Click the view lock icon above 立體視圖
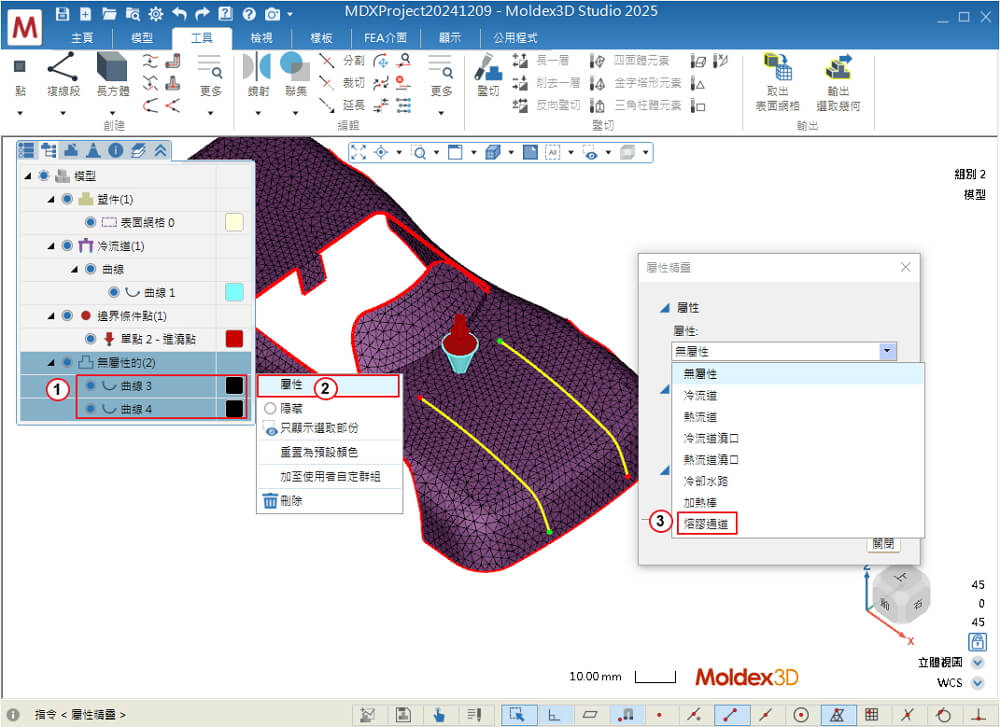The width and height of the screenshot is (1000, 727). click(977, 641)
